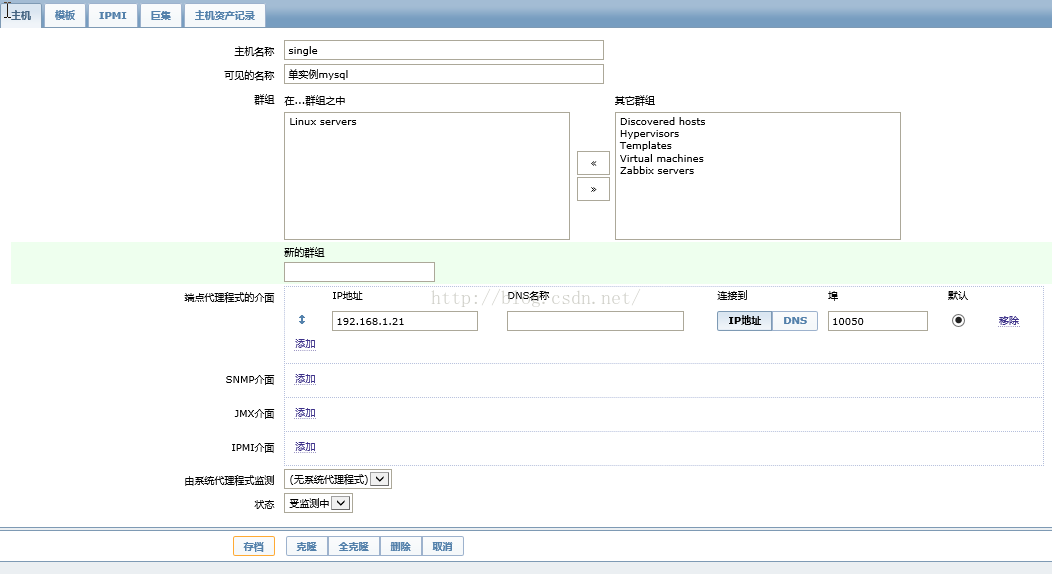This screenshot has height=574, width=1052.
Task: Click the 主机名称 input field
Action: click(443, 50)
